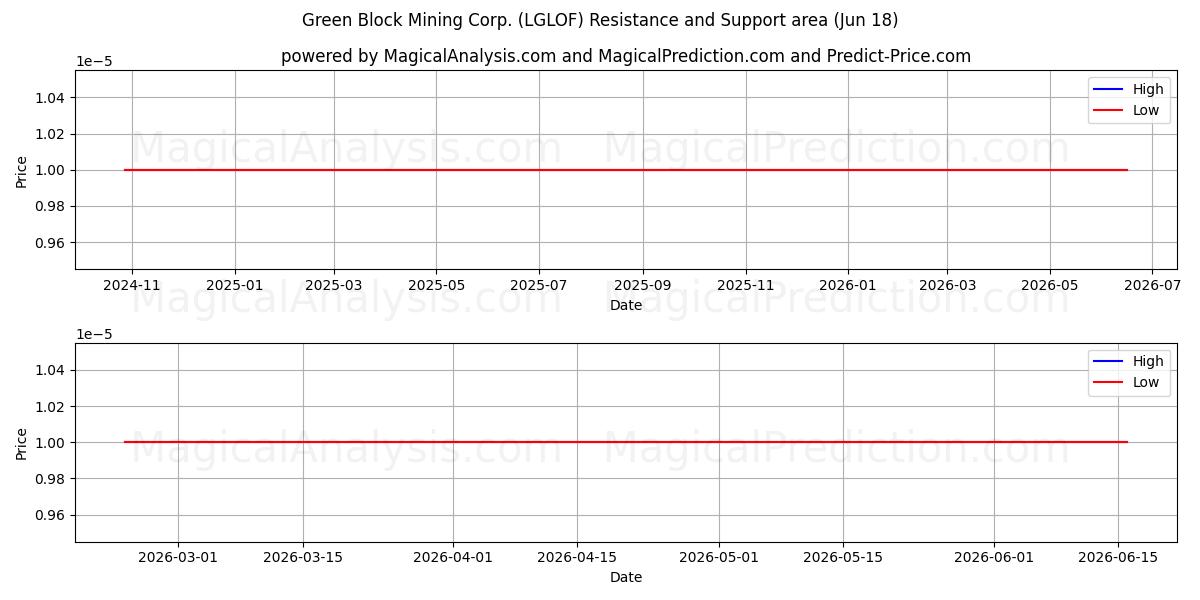
Task: Click the '2026-03-01' x-axis label in the bottom chart
Action: [x=178, y=558]
